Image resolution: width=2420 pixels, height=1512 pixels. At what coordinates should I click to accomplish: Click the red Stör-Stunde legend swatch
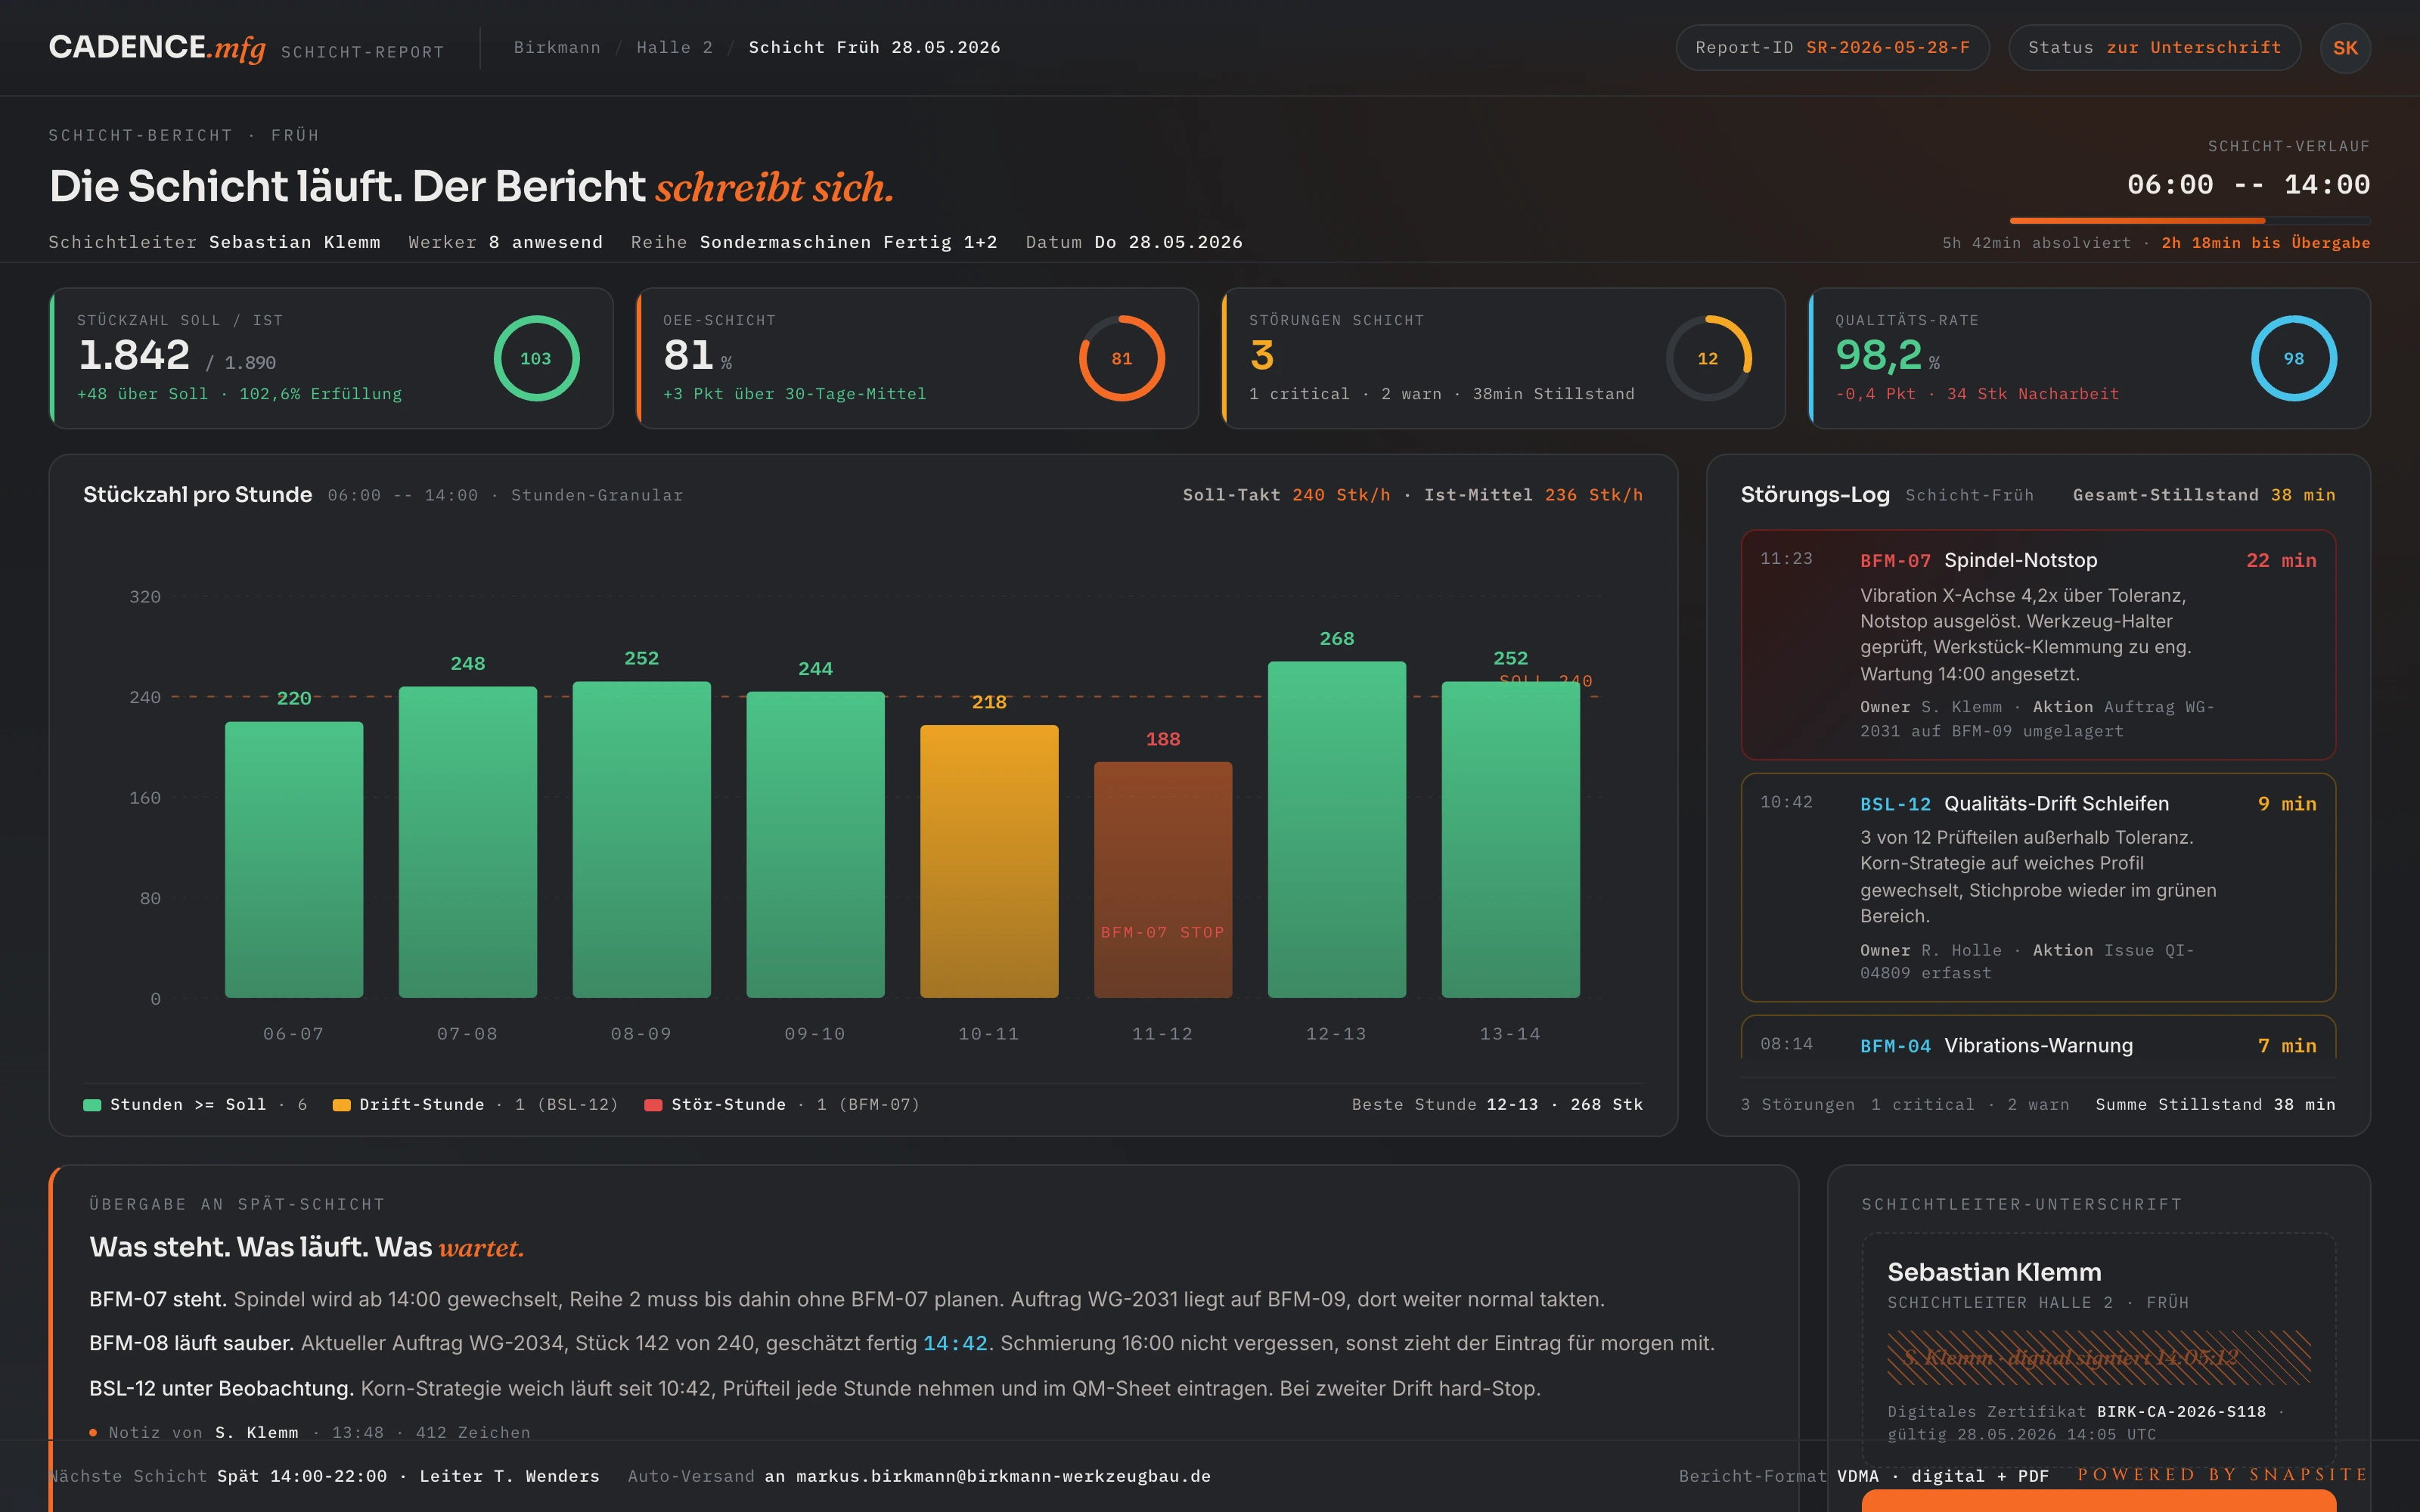(x=653, y=1105)
